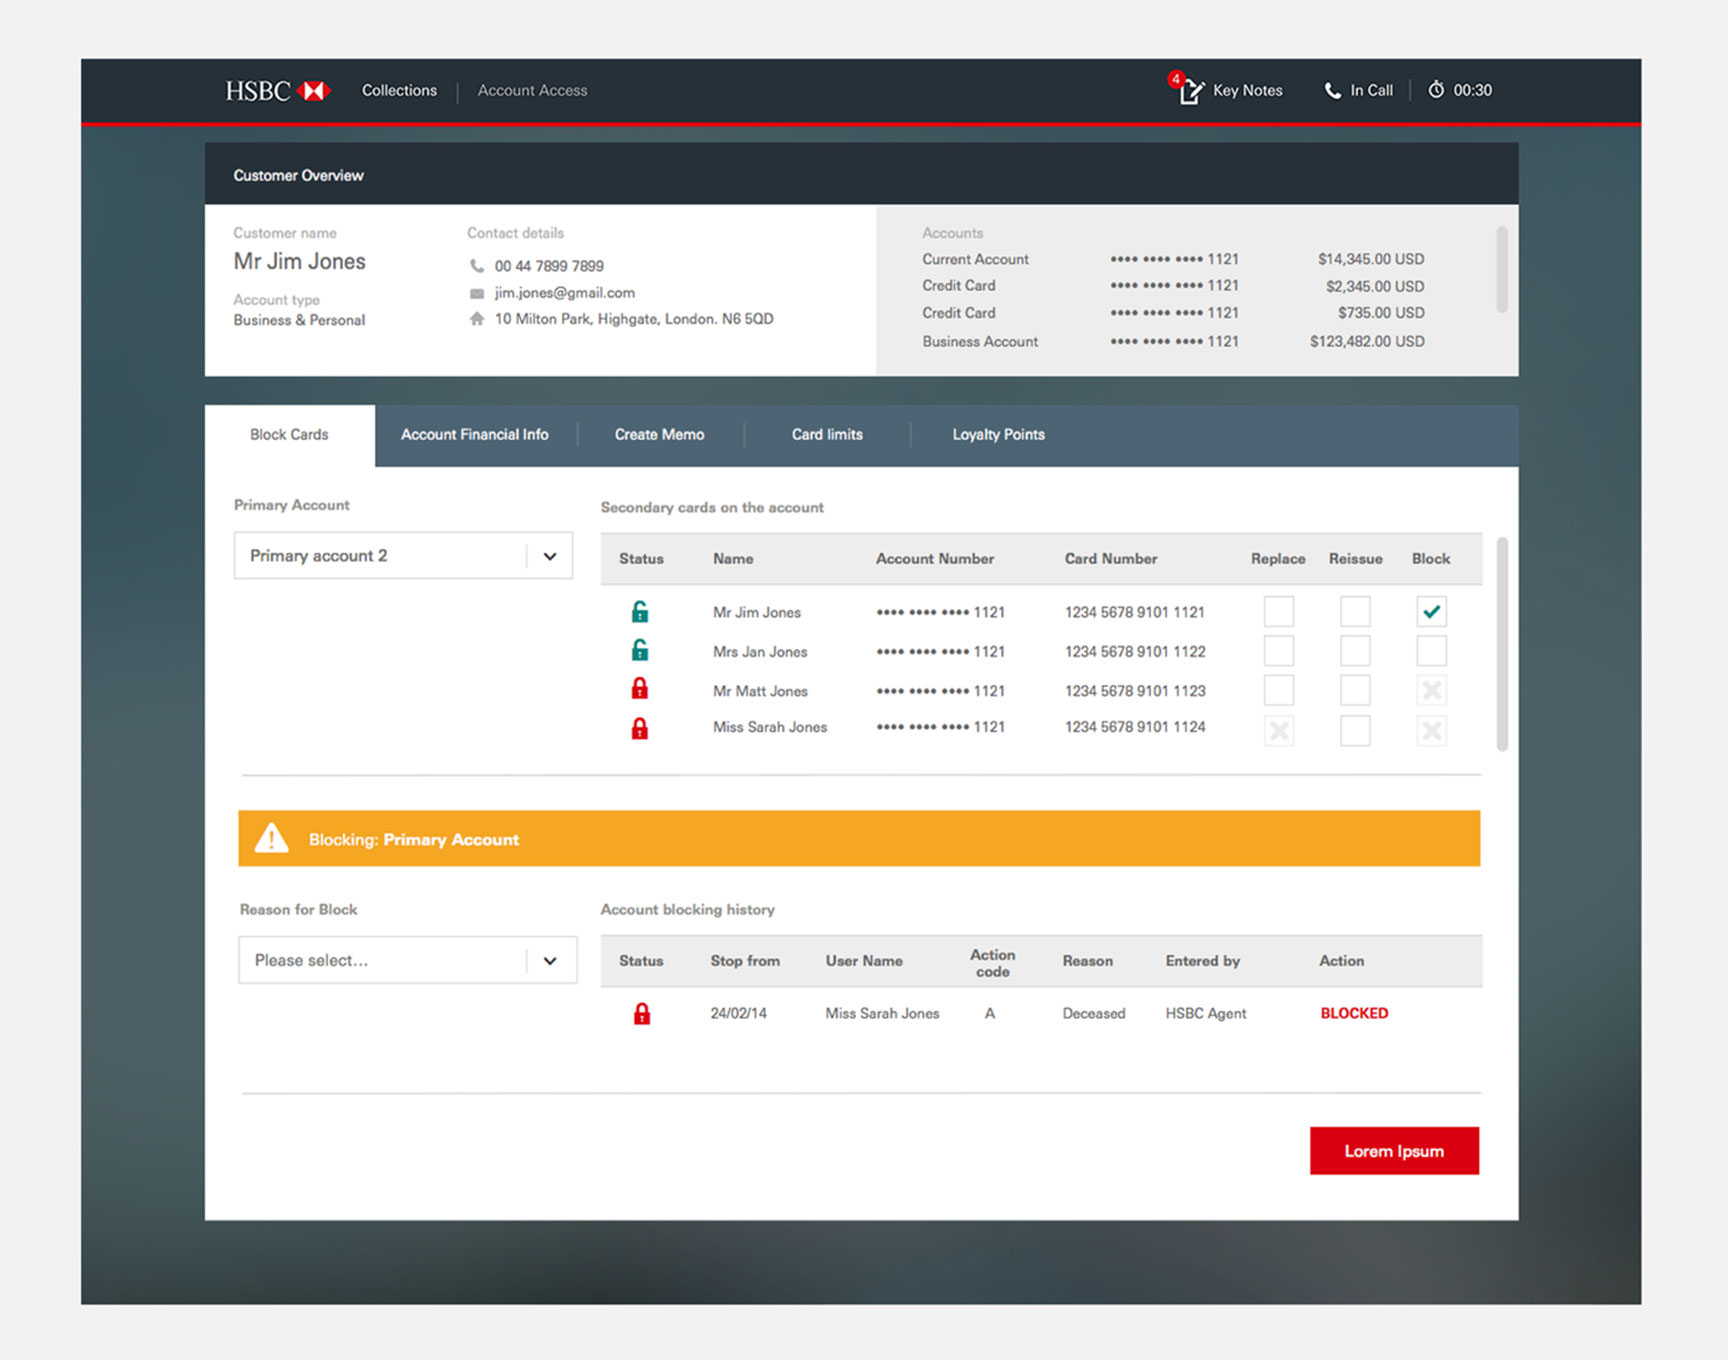The height and width of the screenshot is (1360, 1728).
Task: Click red padlock in blocking history row
Action: point(642,1014)
